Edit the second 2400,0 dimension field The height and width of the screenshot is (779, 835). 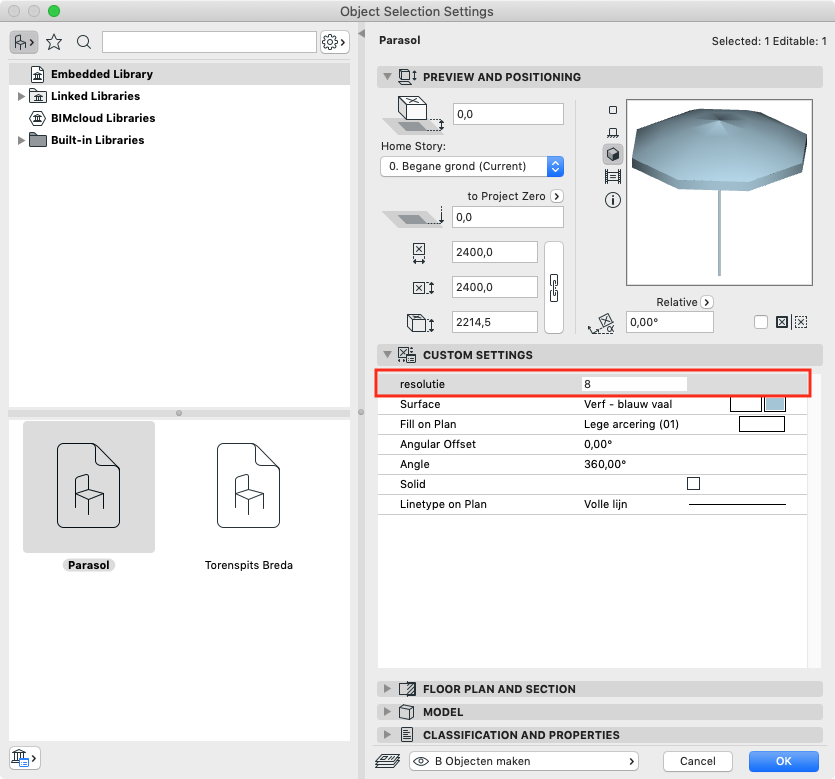[495, 287]
